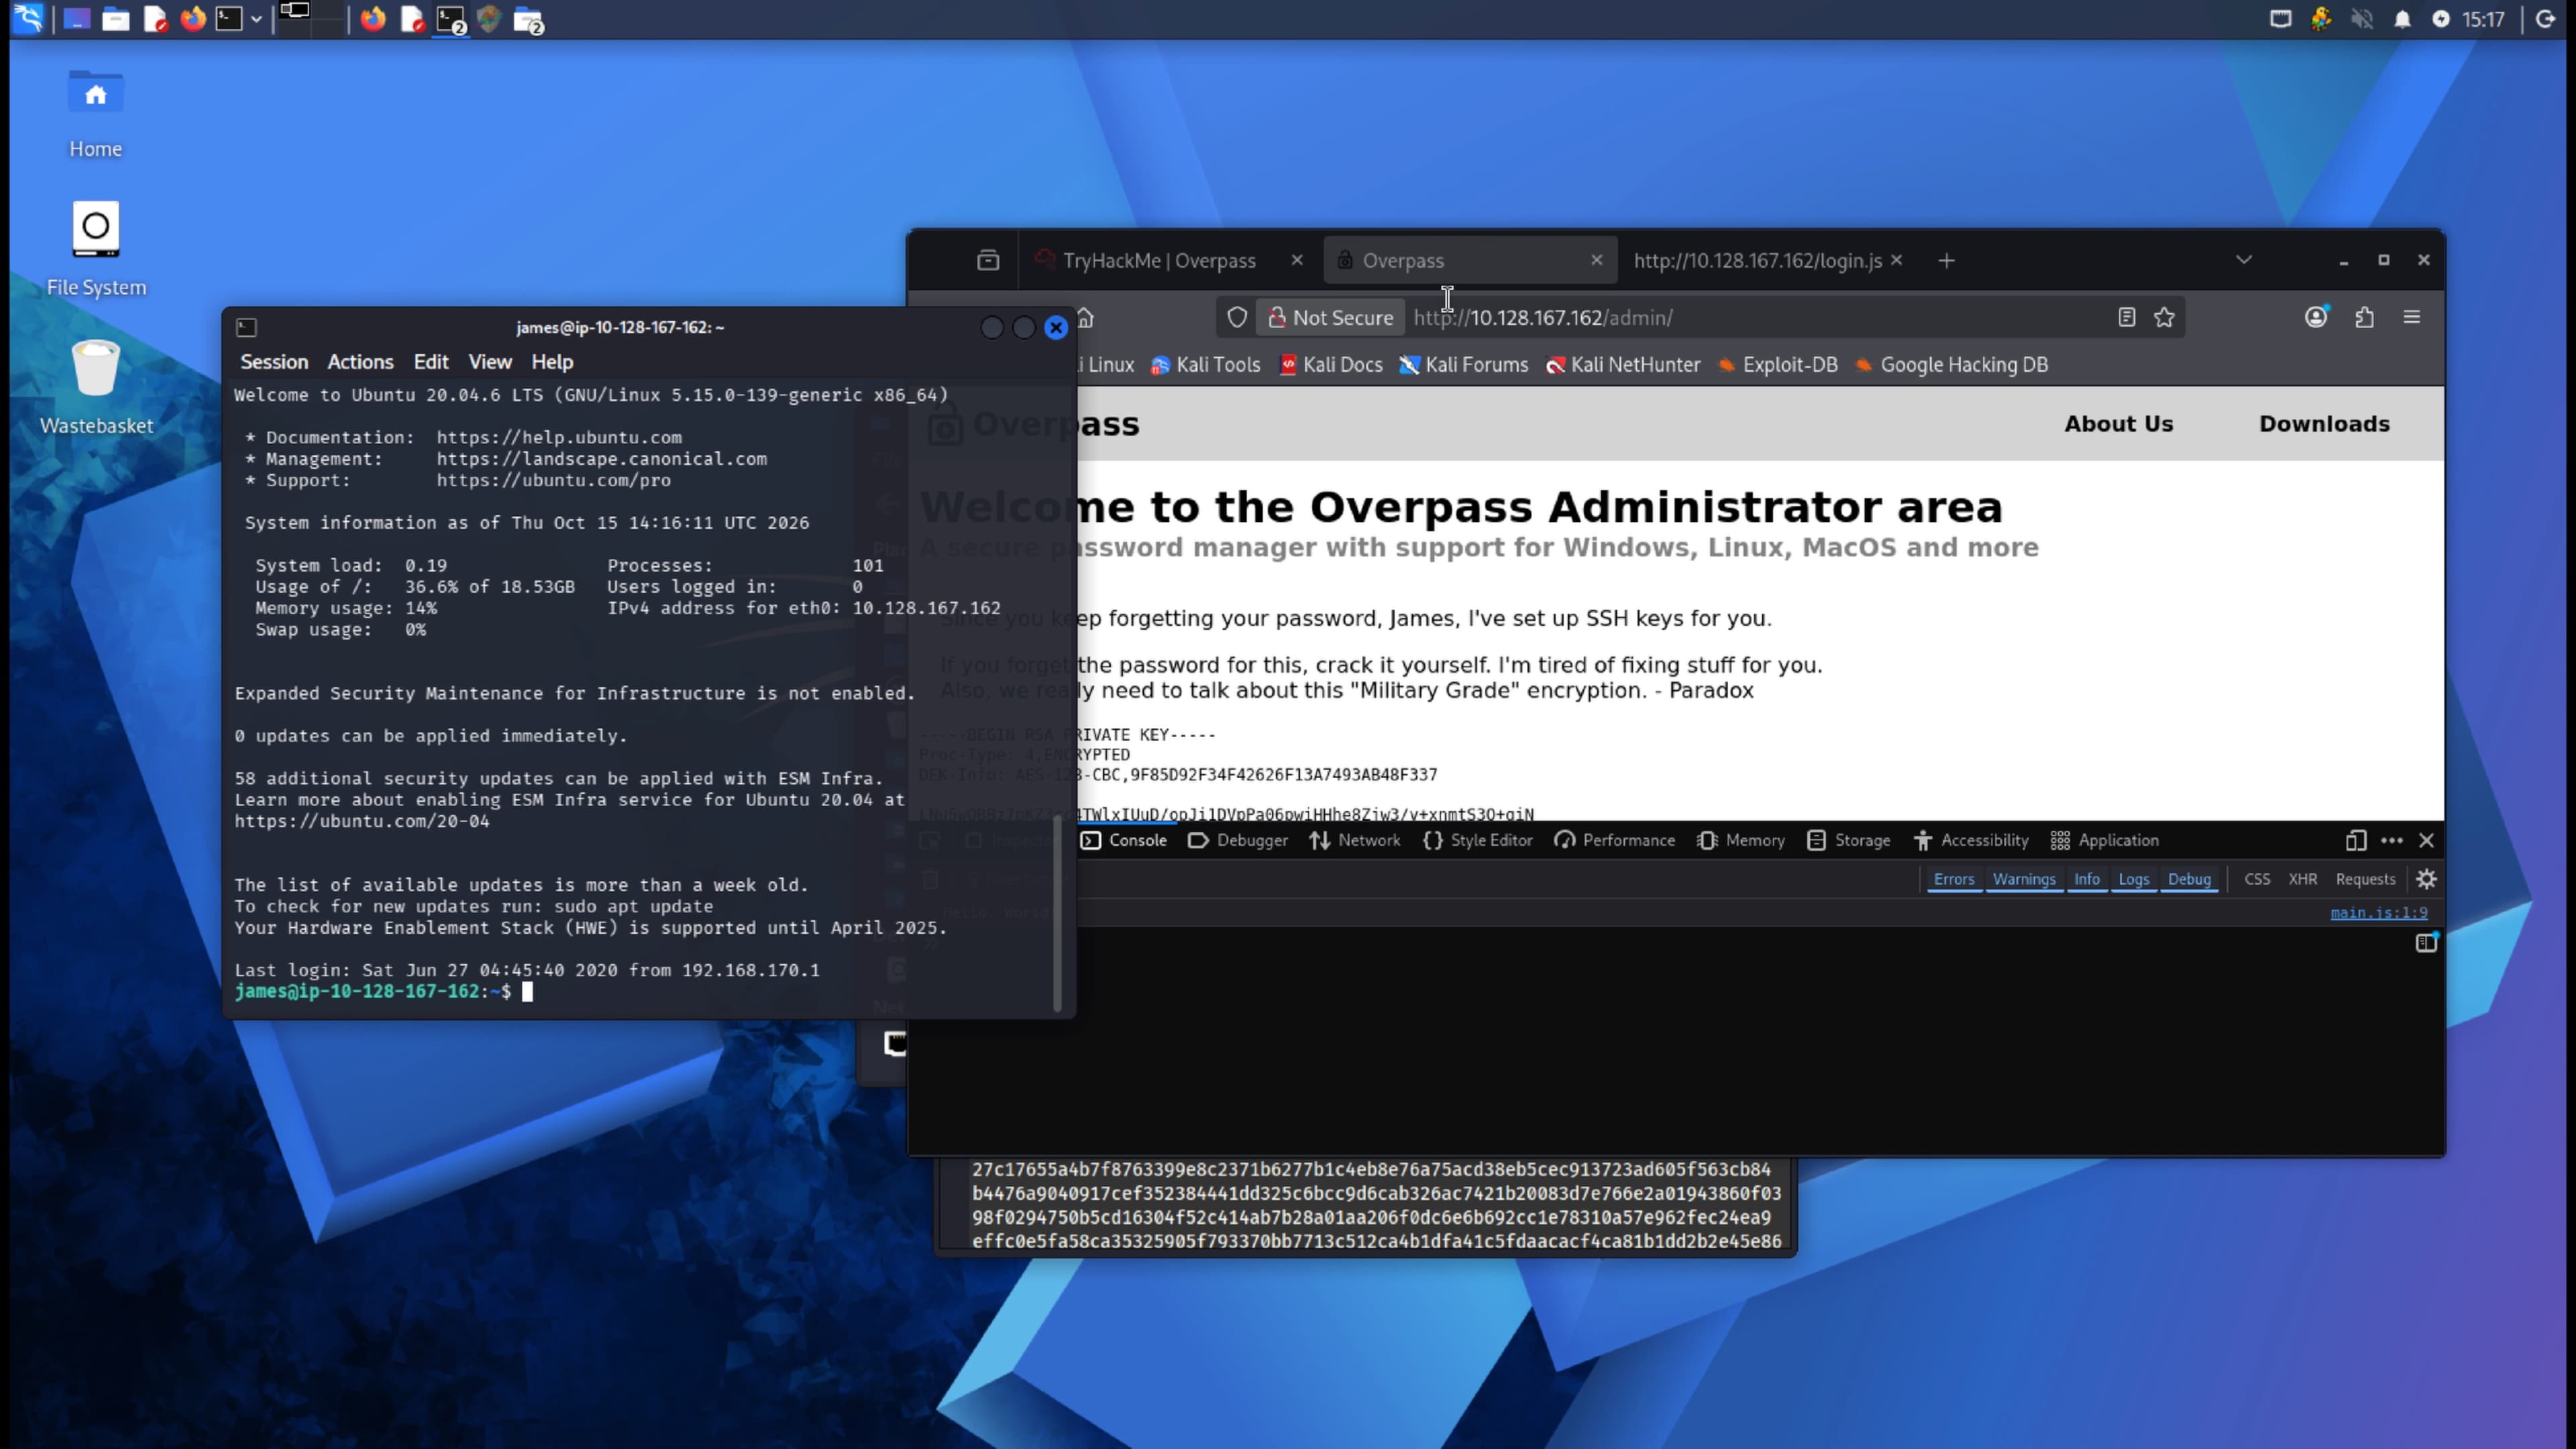
Task: Toggle the Debug console filter
Action: click(2189, 879)
